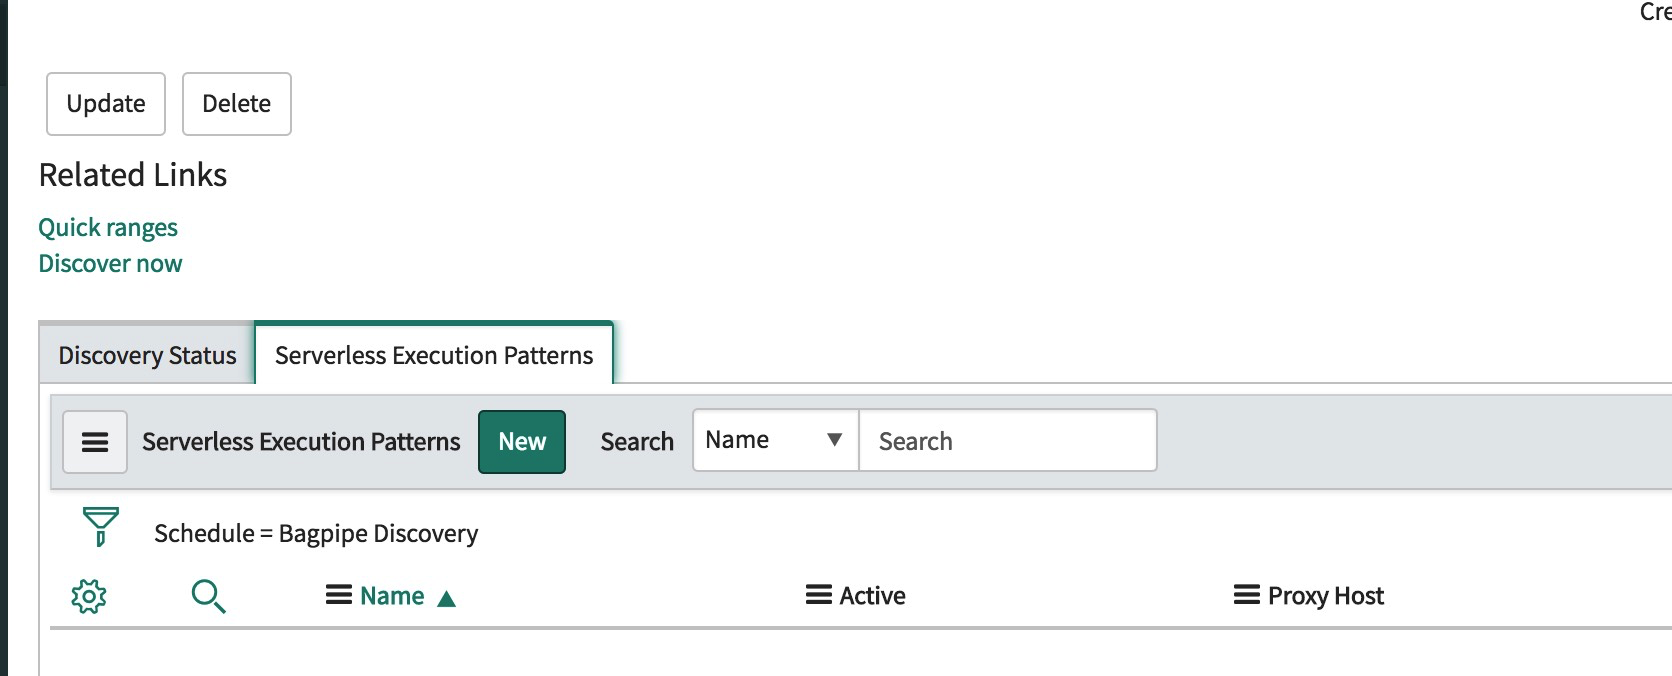Follow the Discover now link
The image size is (1672, 676).
click(x=110, y=264)
